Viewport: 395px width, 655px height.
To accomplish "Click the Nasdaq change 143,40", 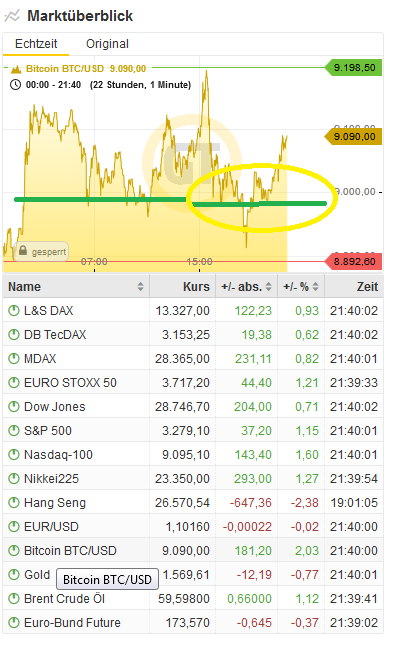I will 253,455.
